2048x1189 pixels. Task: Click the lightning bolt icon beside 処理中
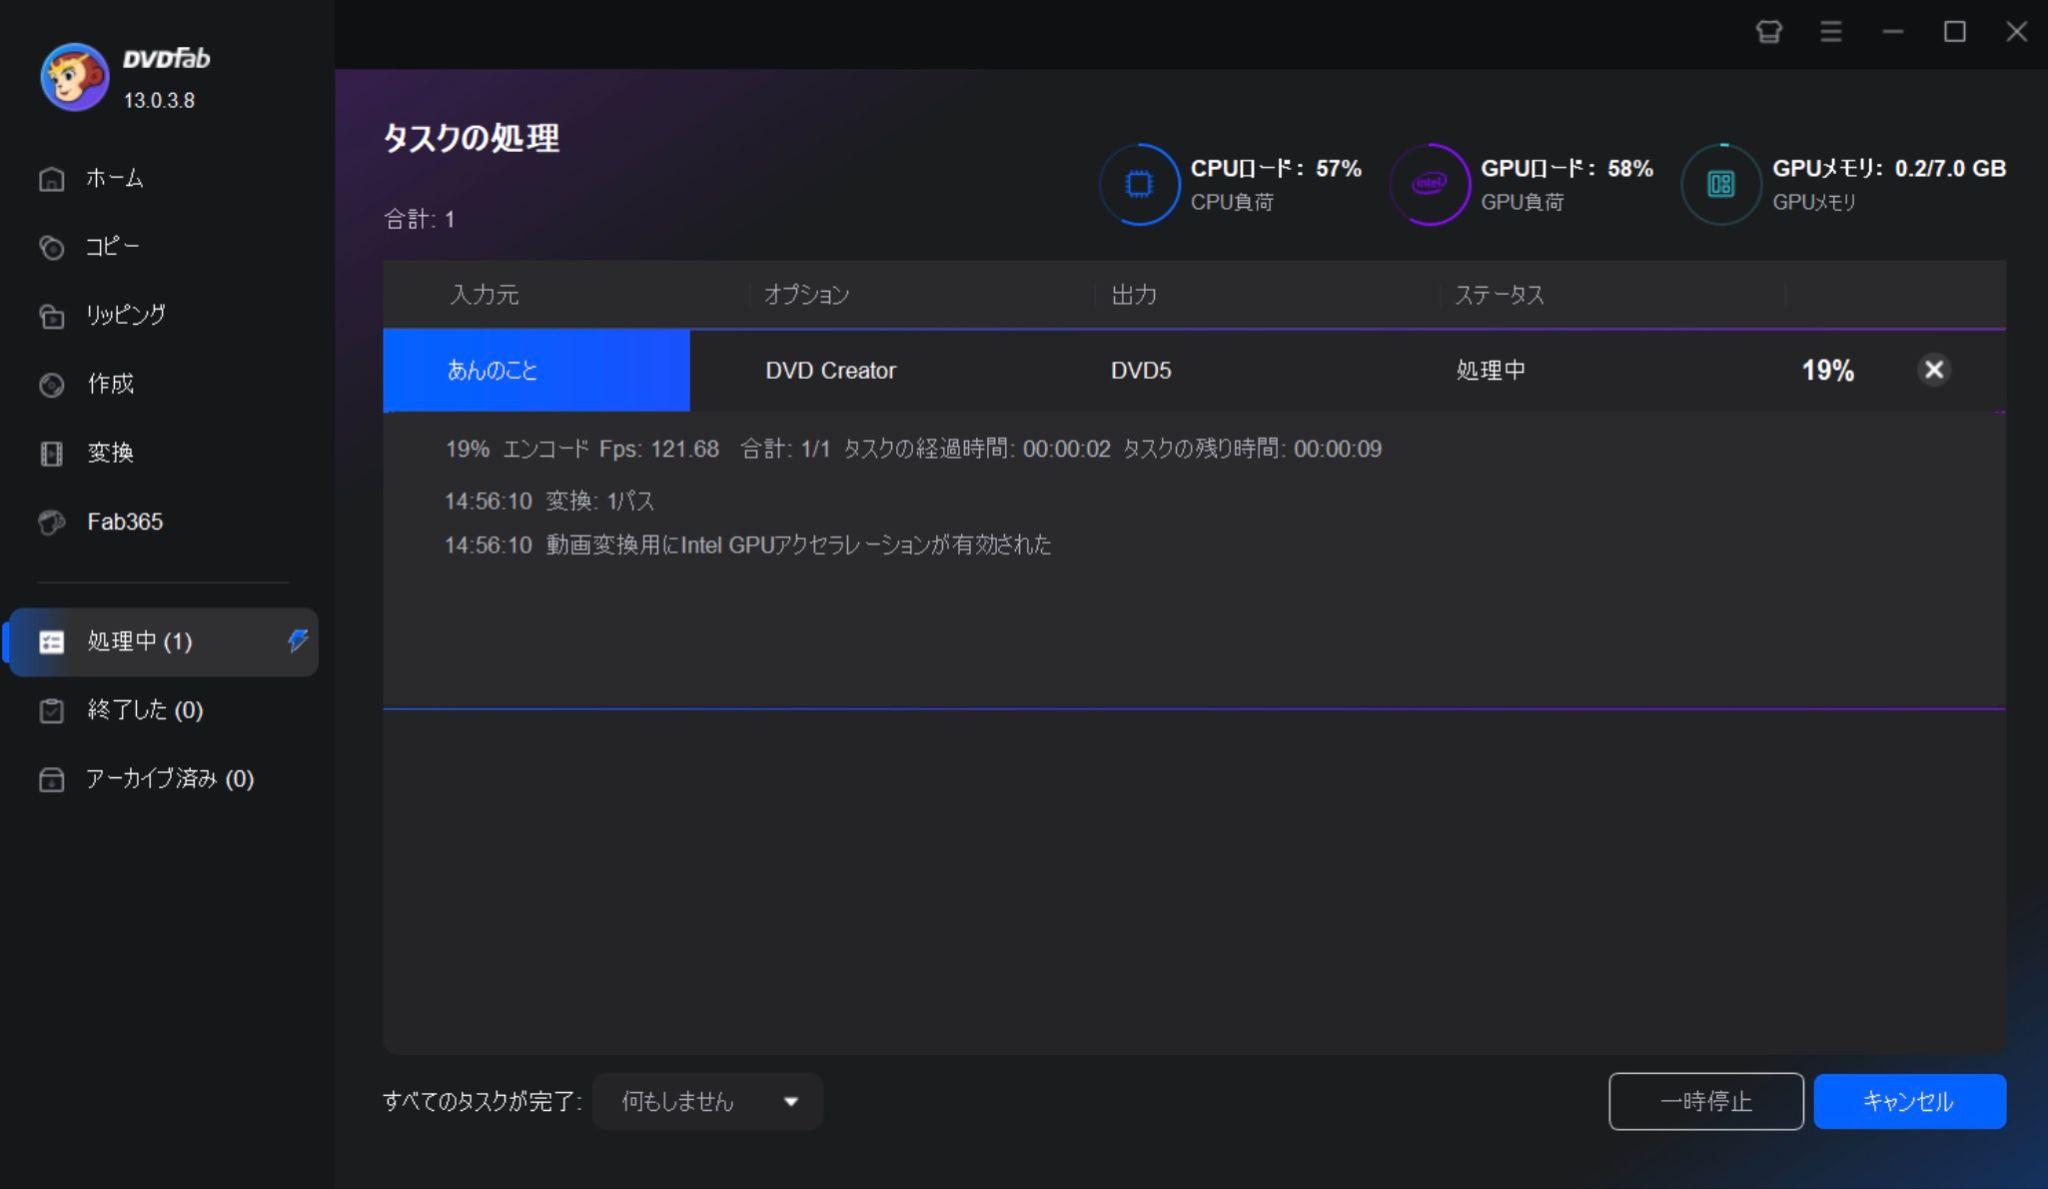[297, 641]
